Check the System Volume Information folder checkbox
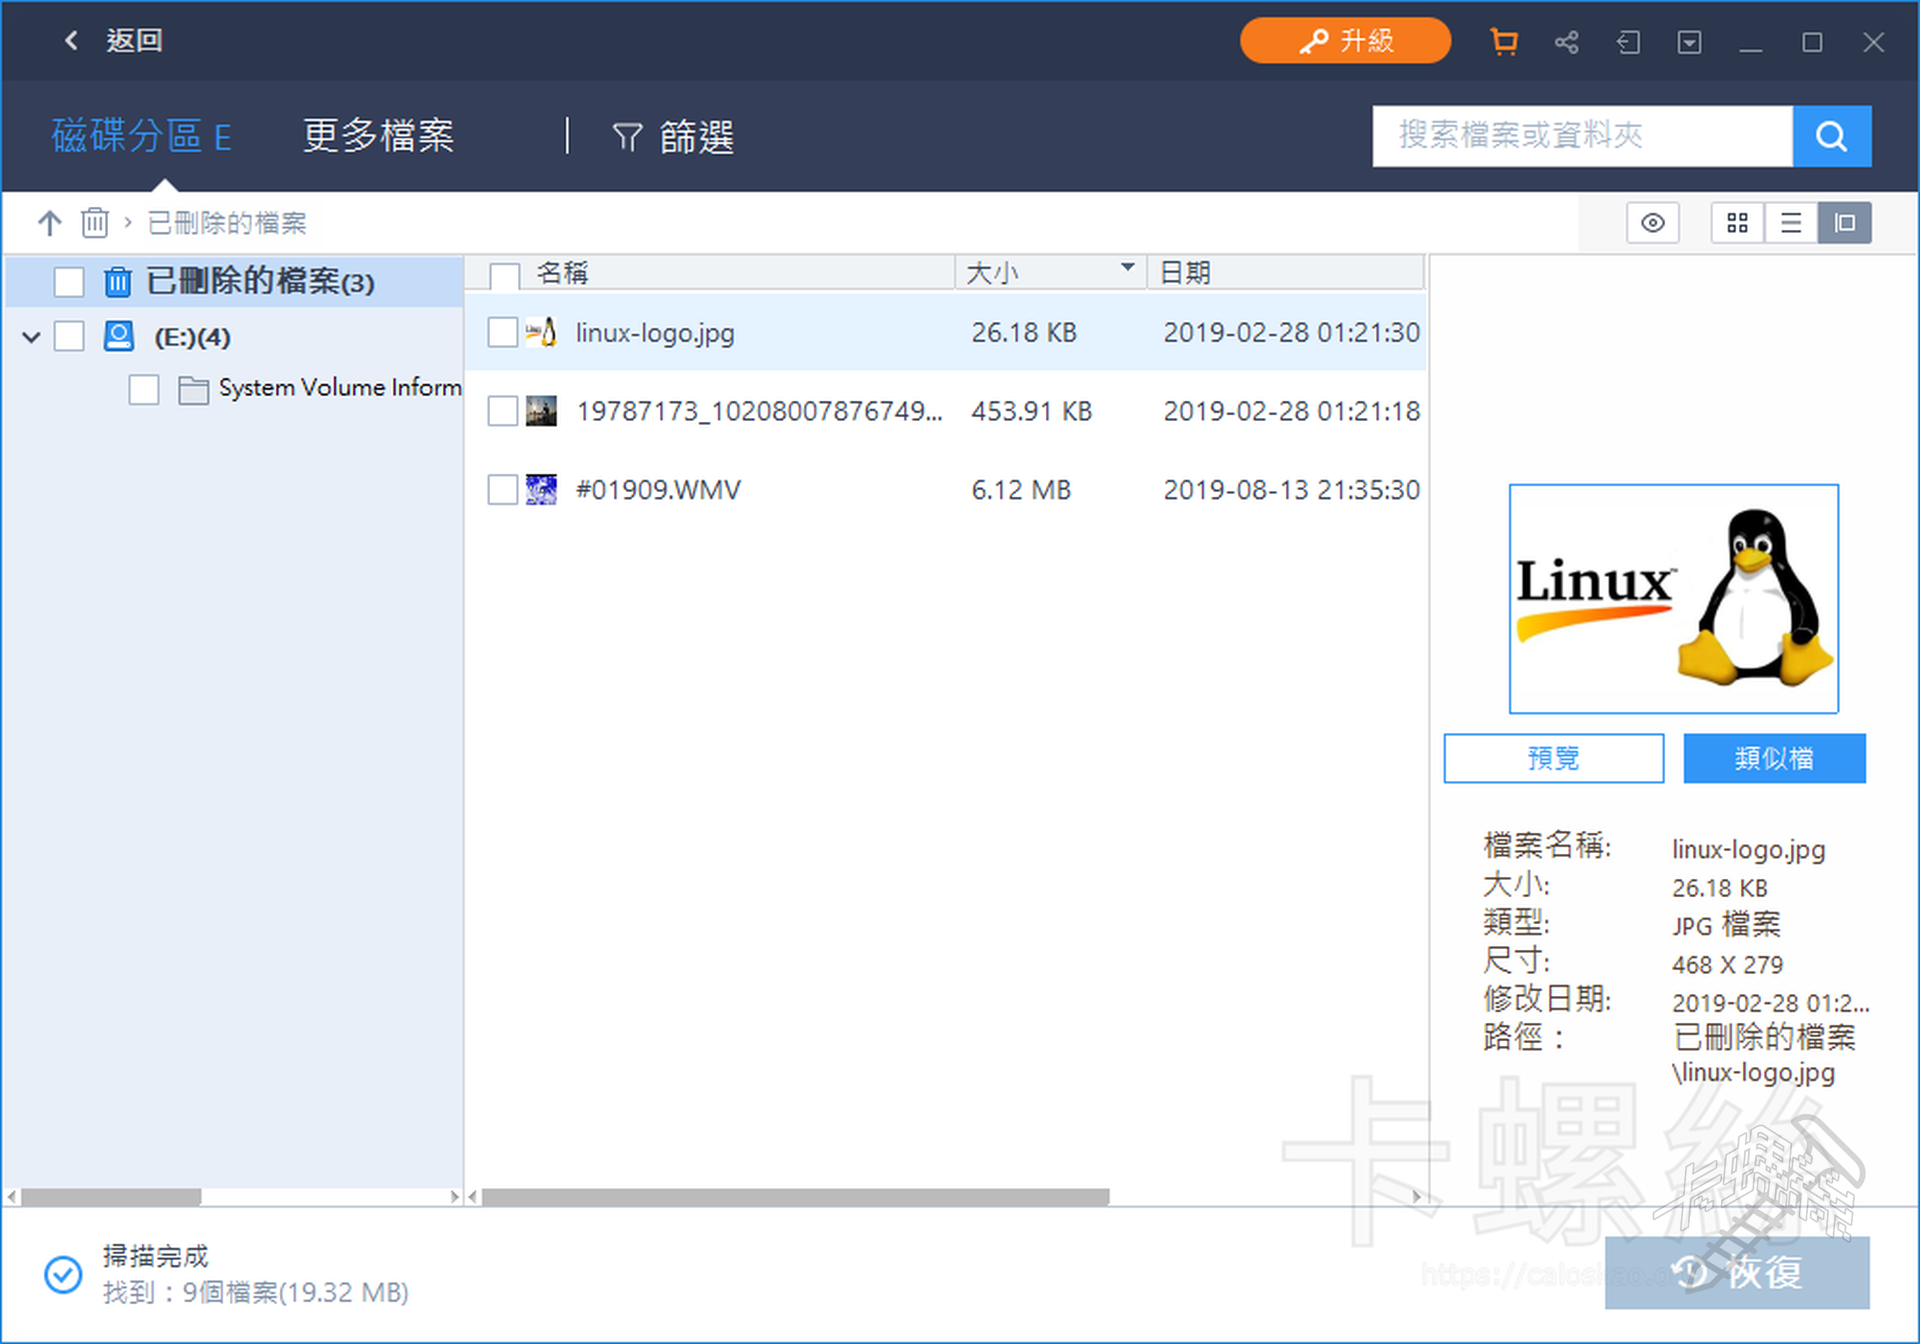This screenshot has height=1344, width=1920. click(144, 389)
